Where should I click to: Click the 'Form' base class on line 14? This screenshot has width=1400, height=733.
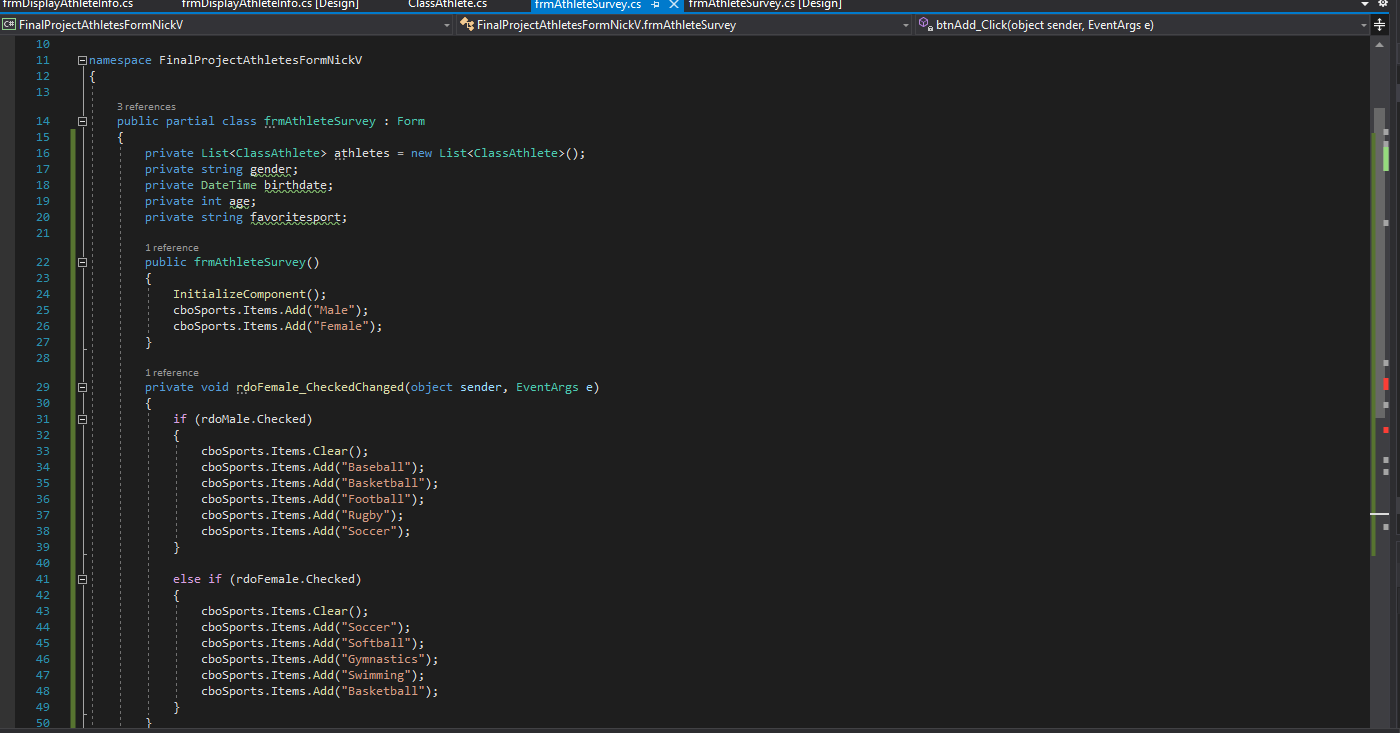[411, 122]
